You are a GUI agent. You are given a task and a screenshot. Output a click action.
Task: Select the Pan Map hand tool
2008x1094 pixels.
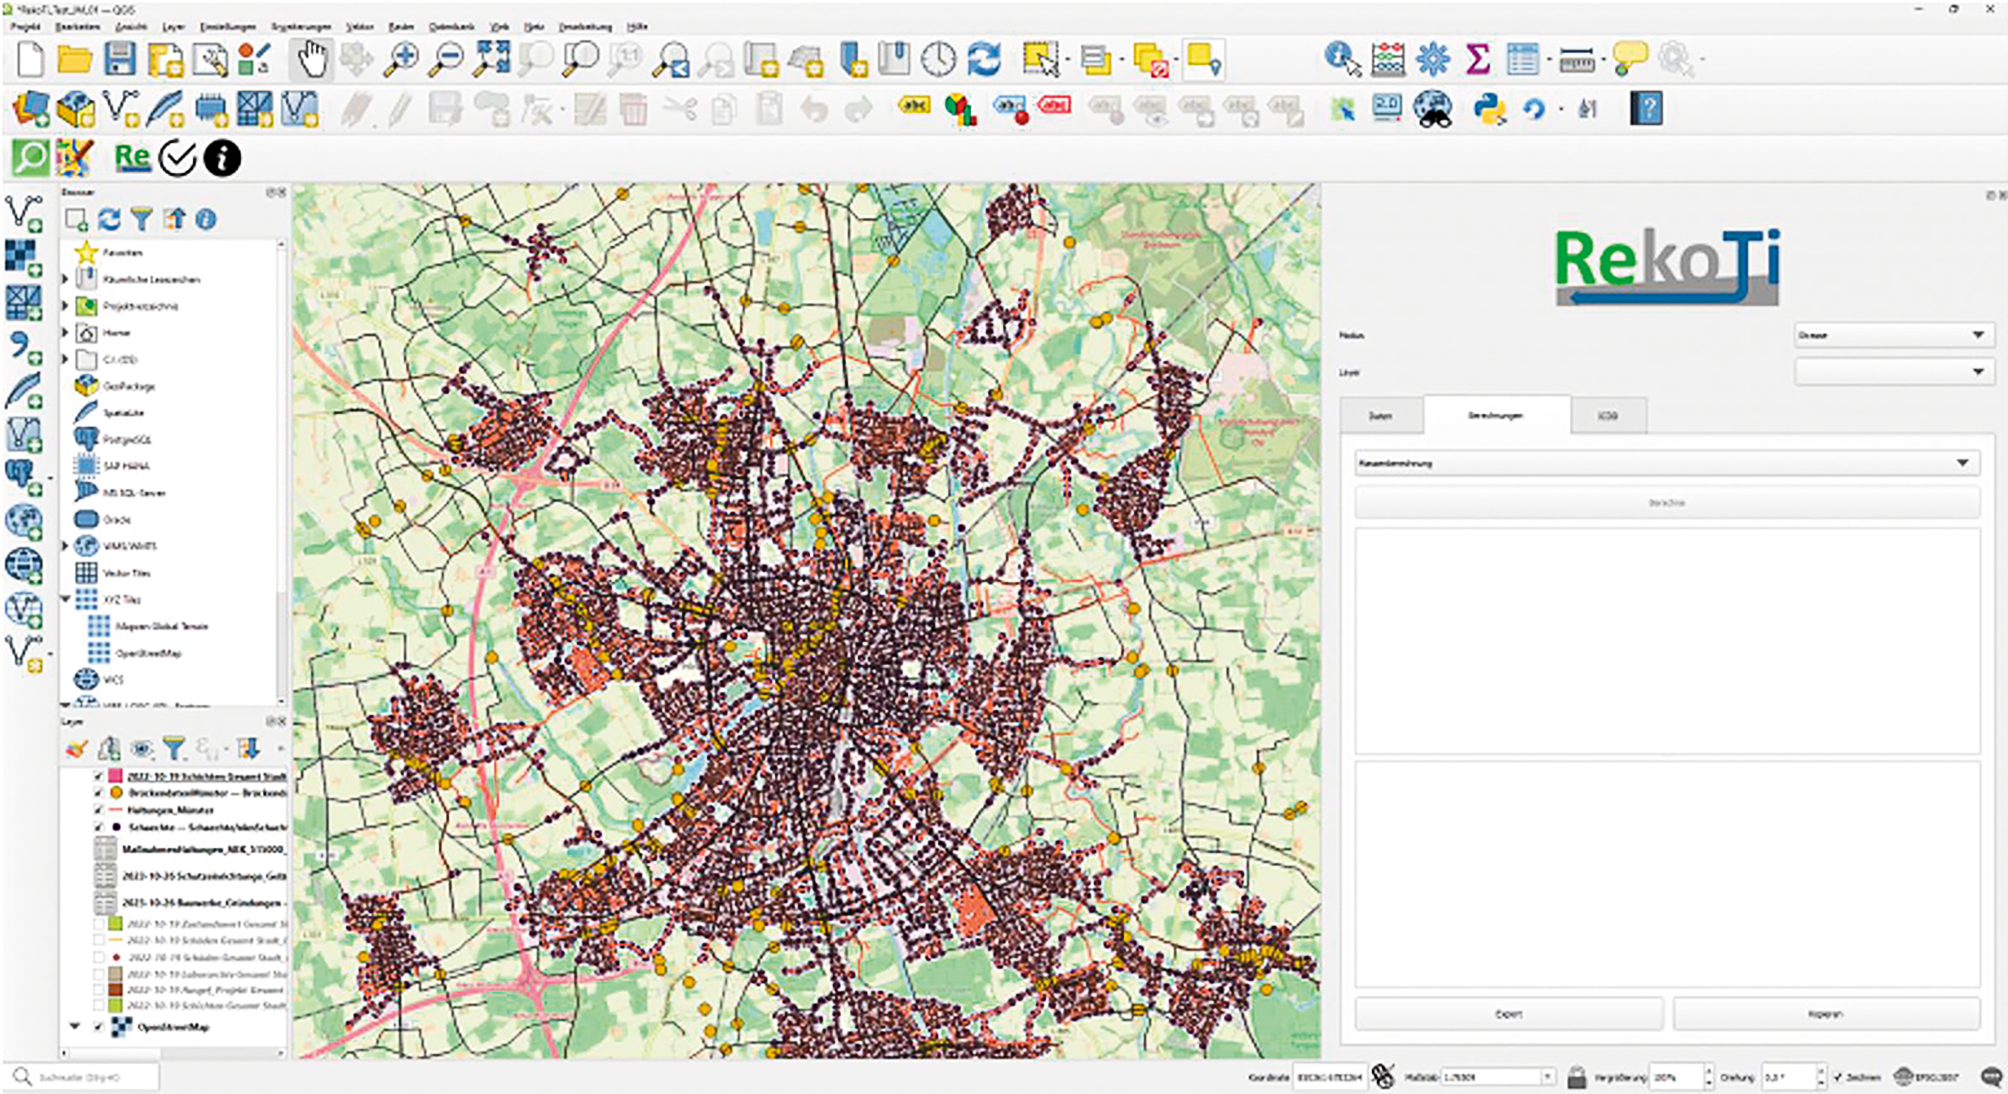tap(311, 60)
